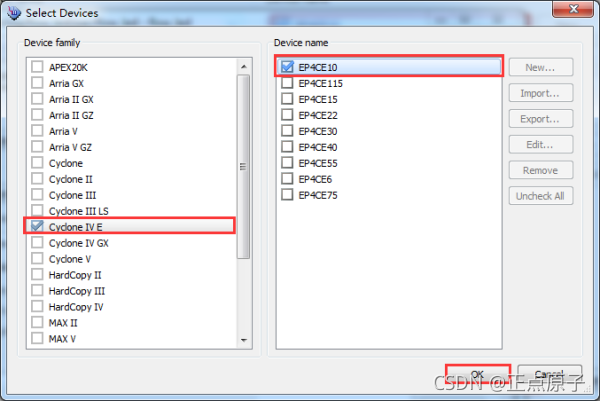
Task: Select the EP4CE75 device name text
Action: coord(318,195)
